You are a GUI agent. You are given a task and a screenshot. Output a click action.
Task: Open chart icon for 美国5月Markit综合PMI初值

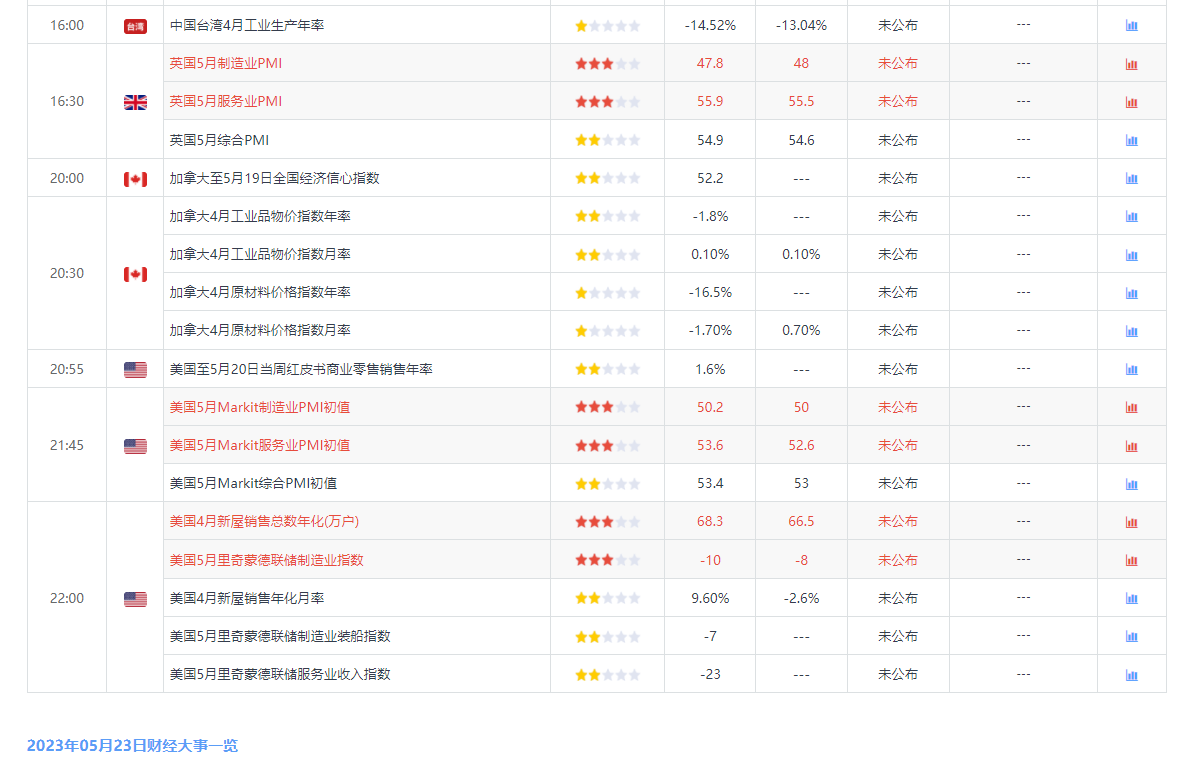[x=1131, y=484]
